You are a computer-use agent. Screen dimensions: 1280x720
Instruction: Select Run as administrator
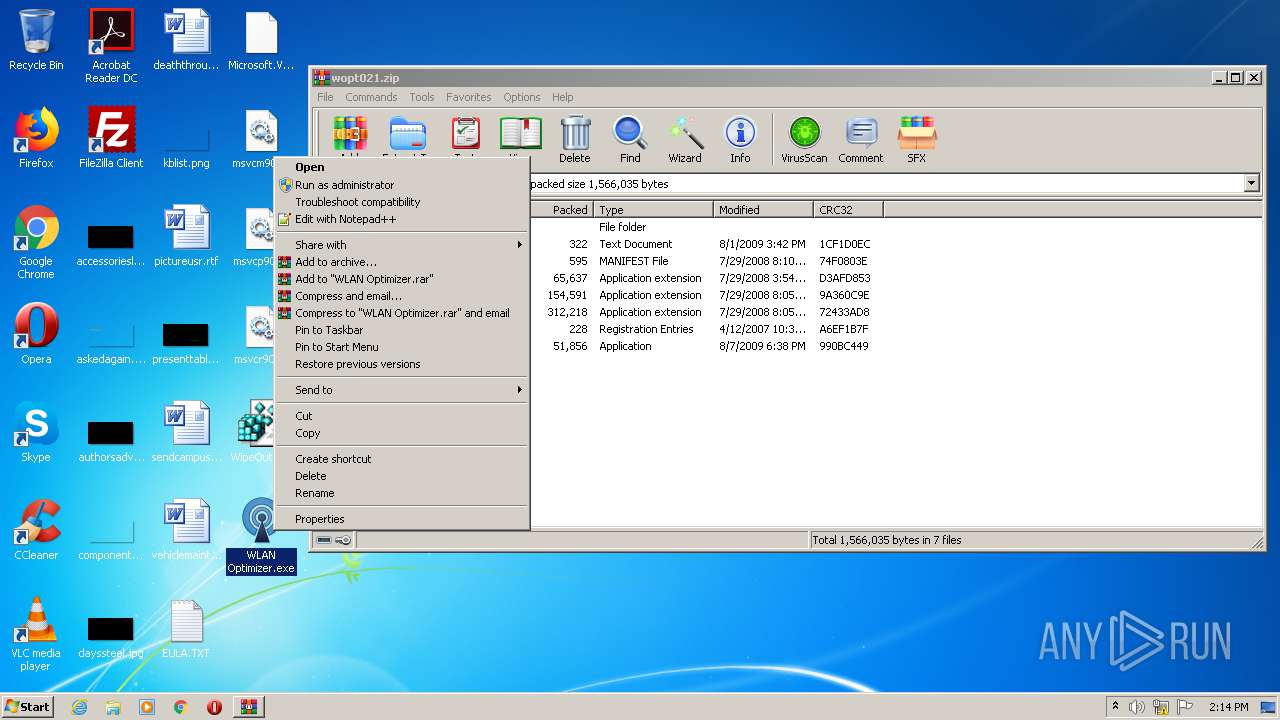coord(401,185)
